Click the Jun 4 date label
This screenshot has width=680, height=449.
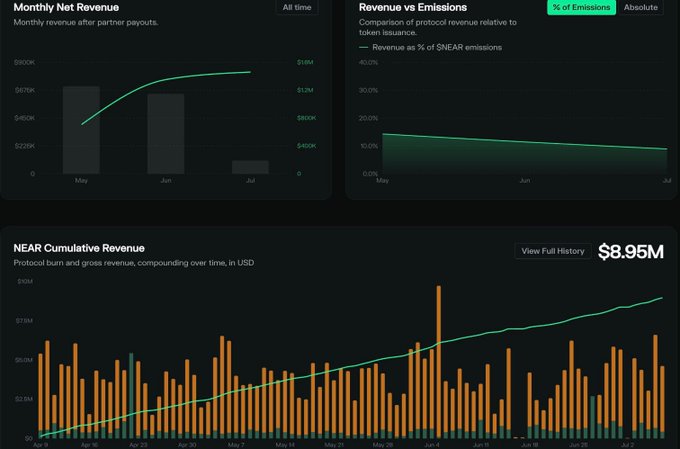click(x=432, y=445)
